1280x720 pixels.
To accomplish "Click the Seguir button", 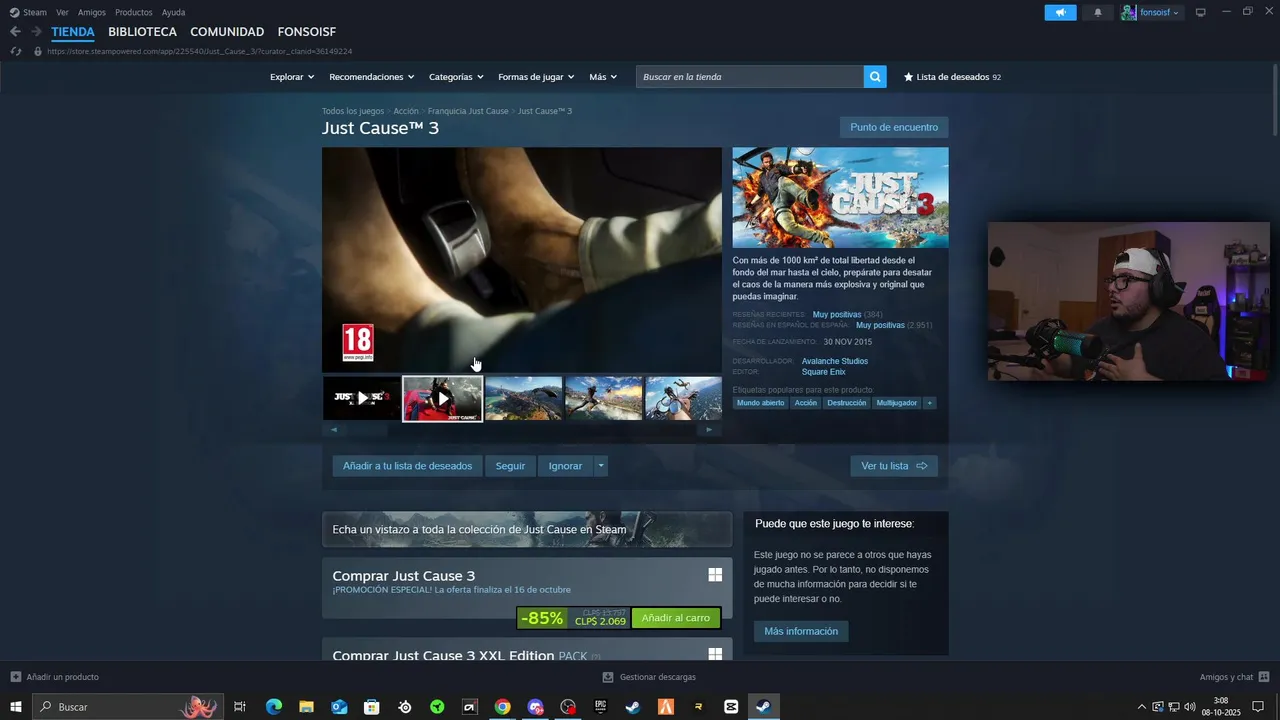I will click(x=510, y=466).
